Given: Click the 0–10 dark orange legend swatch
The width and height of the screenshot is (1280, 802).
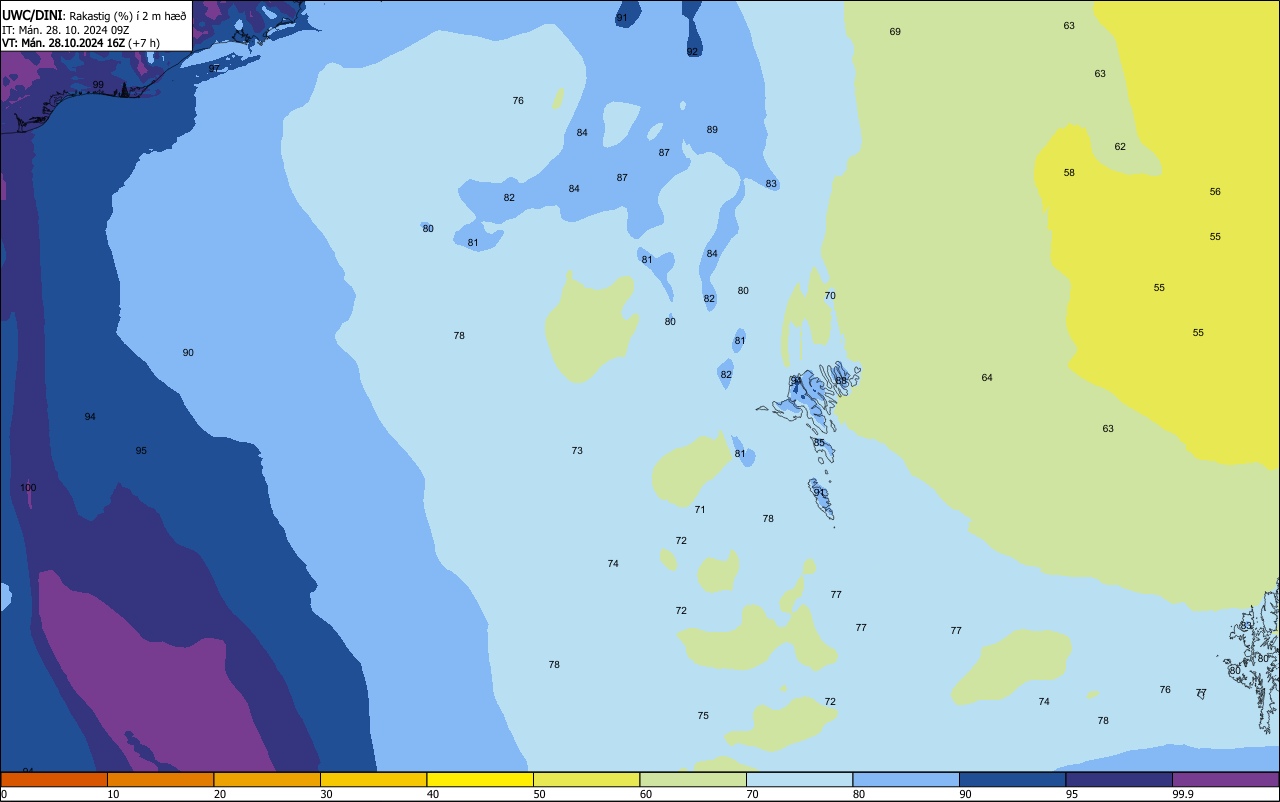Looking at the screenshot, I should pyautogui.click(x=54, y=779).
